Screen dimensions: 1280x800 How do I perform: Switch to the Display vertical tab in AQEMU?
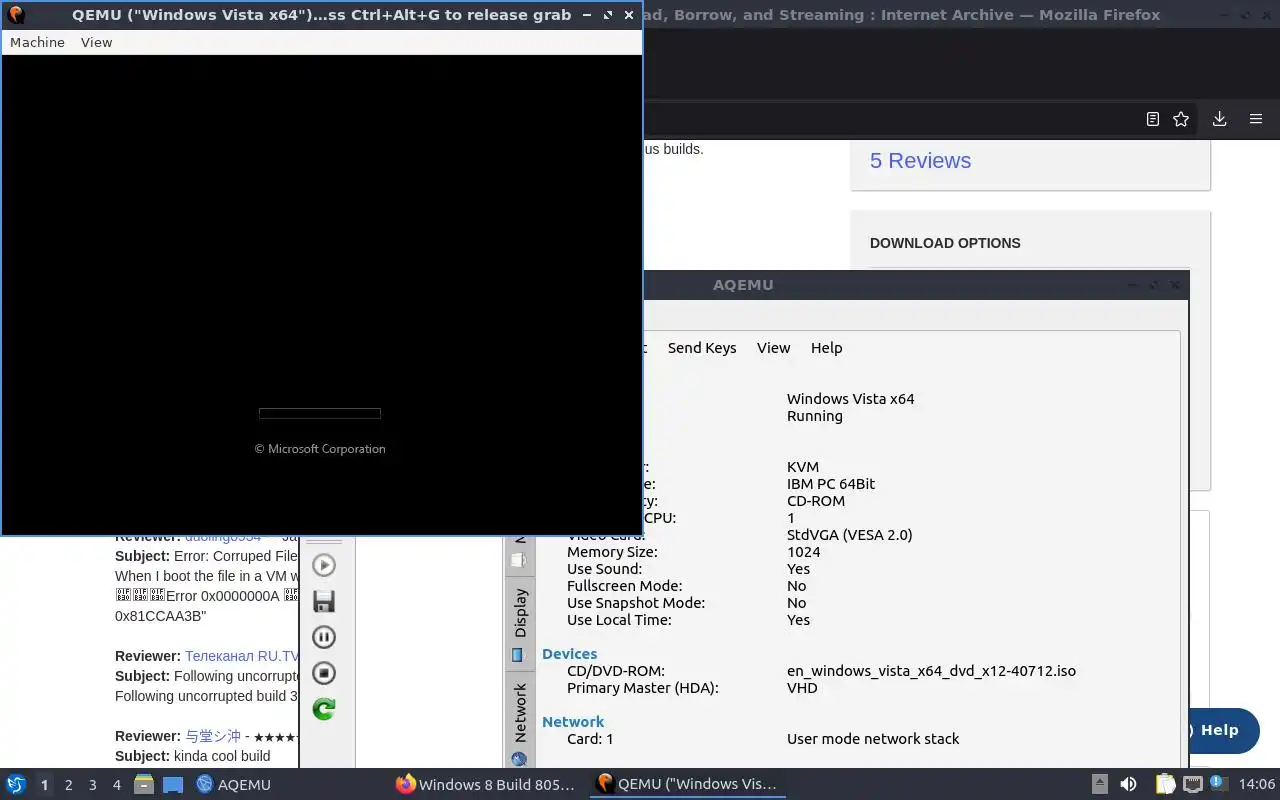(x=519, y=624)
